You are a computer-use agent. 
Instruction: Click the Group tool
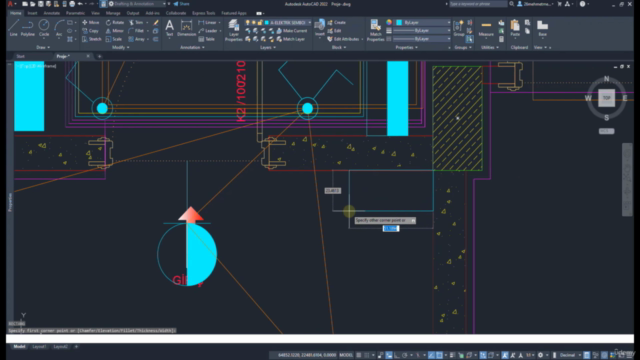pos(458,28)
